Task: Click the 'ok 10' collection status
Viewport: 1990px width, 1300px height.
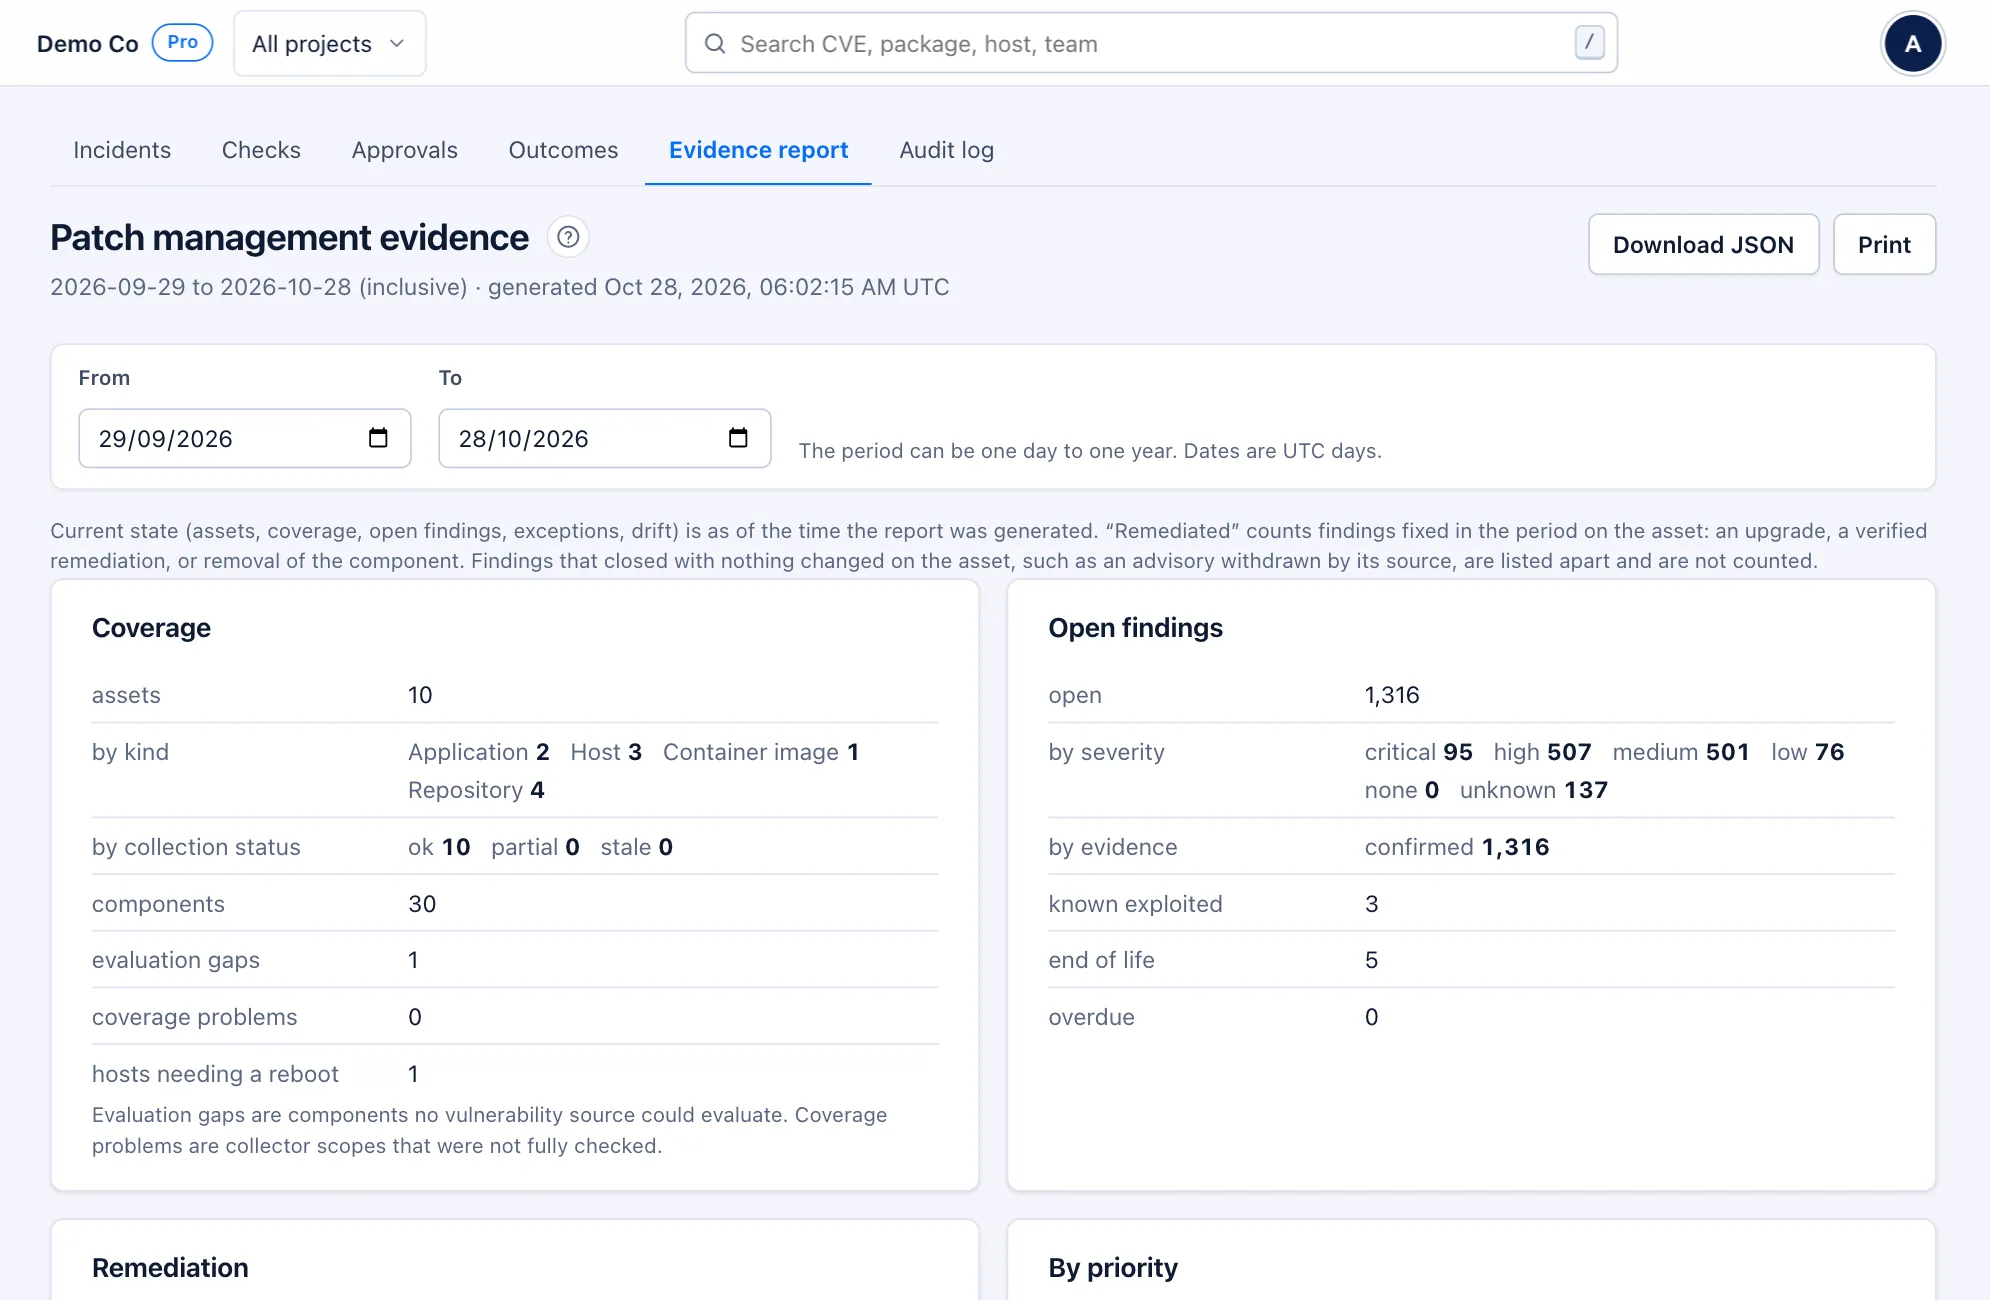Action: click(x=439, y=847)
